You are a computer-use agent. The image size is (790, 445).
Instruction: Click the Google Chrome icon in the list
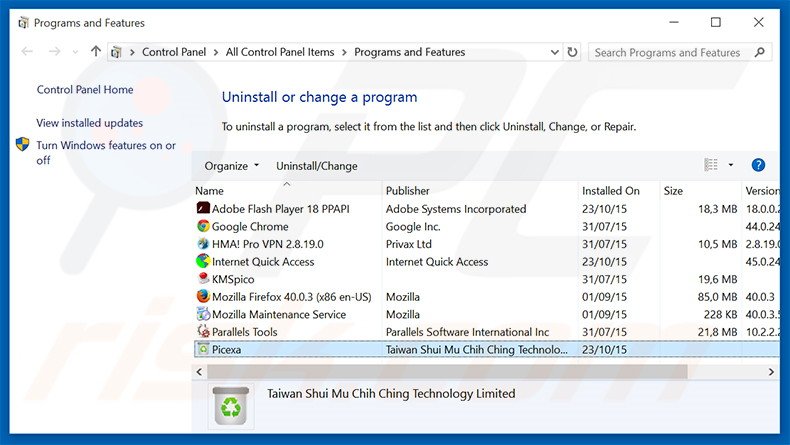click(203, 226)
